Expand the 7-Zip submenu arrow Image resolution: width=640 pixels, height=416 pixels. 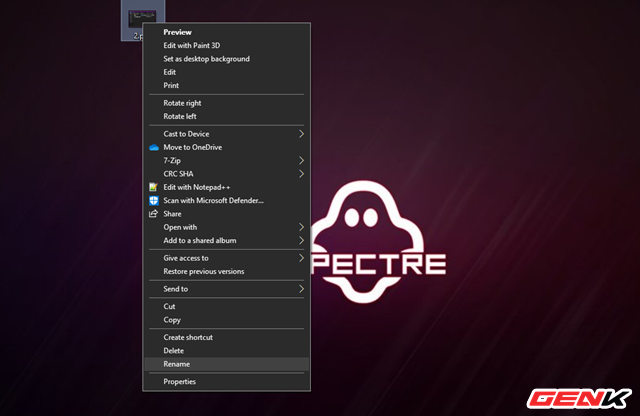301,160
